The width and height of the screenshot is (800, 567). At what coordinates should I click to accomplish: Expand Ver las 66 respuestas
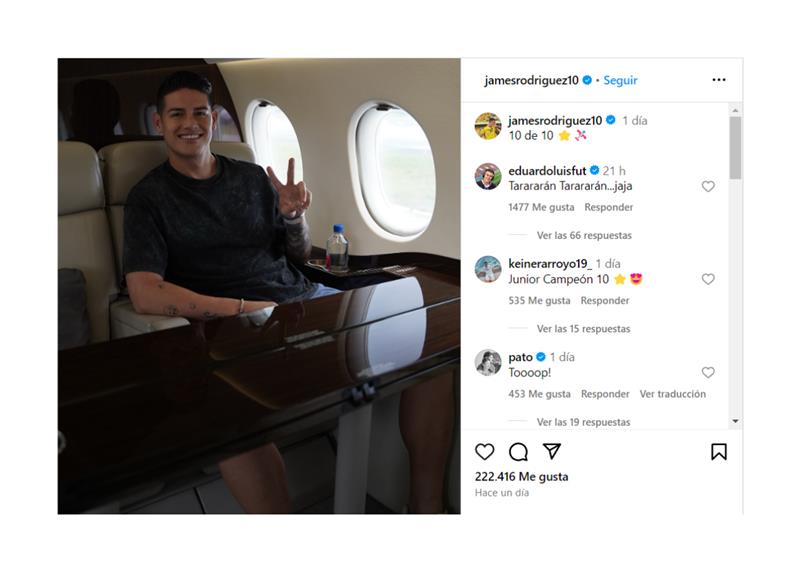tap(584, 235)
